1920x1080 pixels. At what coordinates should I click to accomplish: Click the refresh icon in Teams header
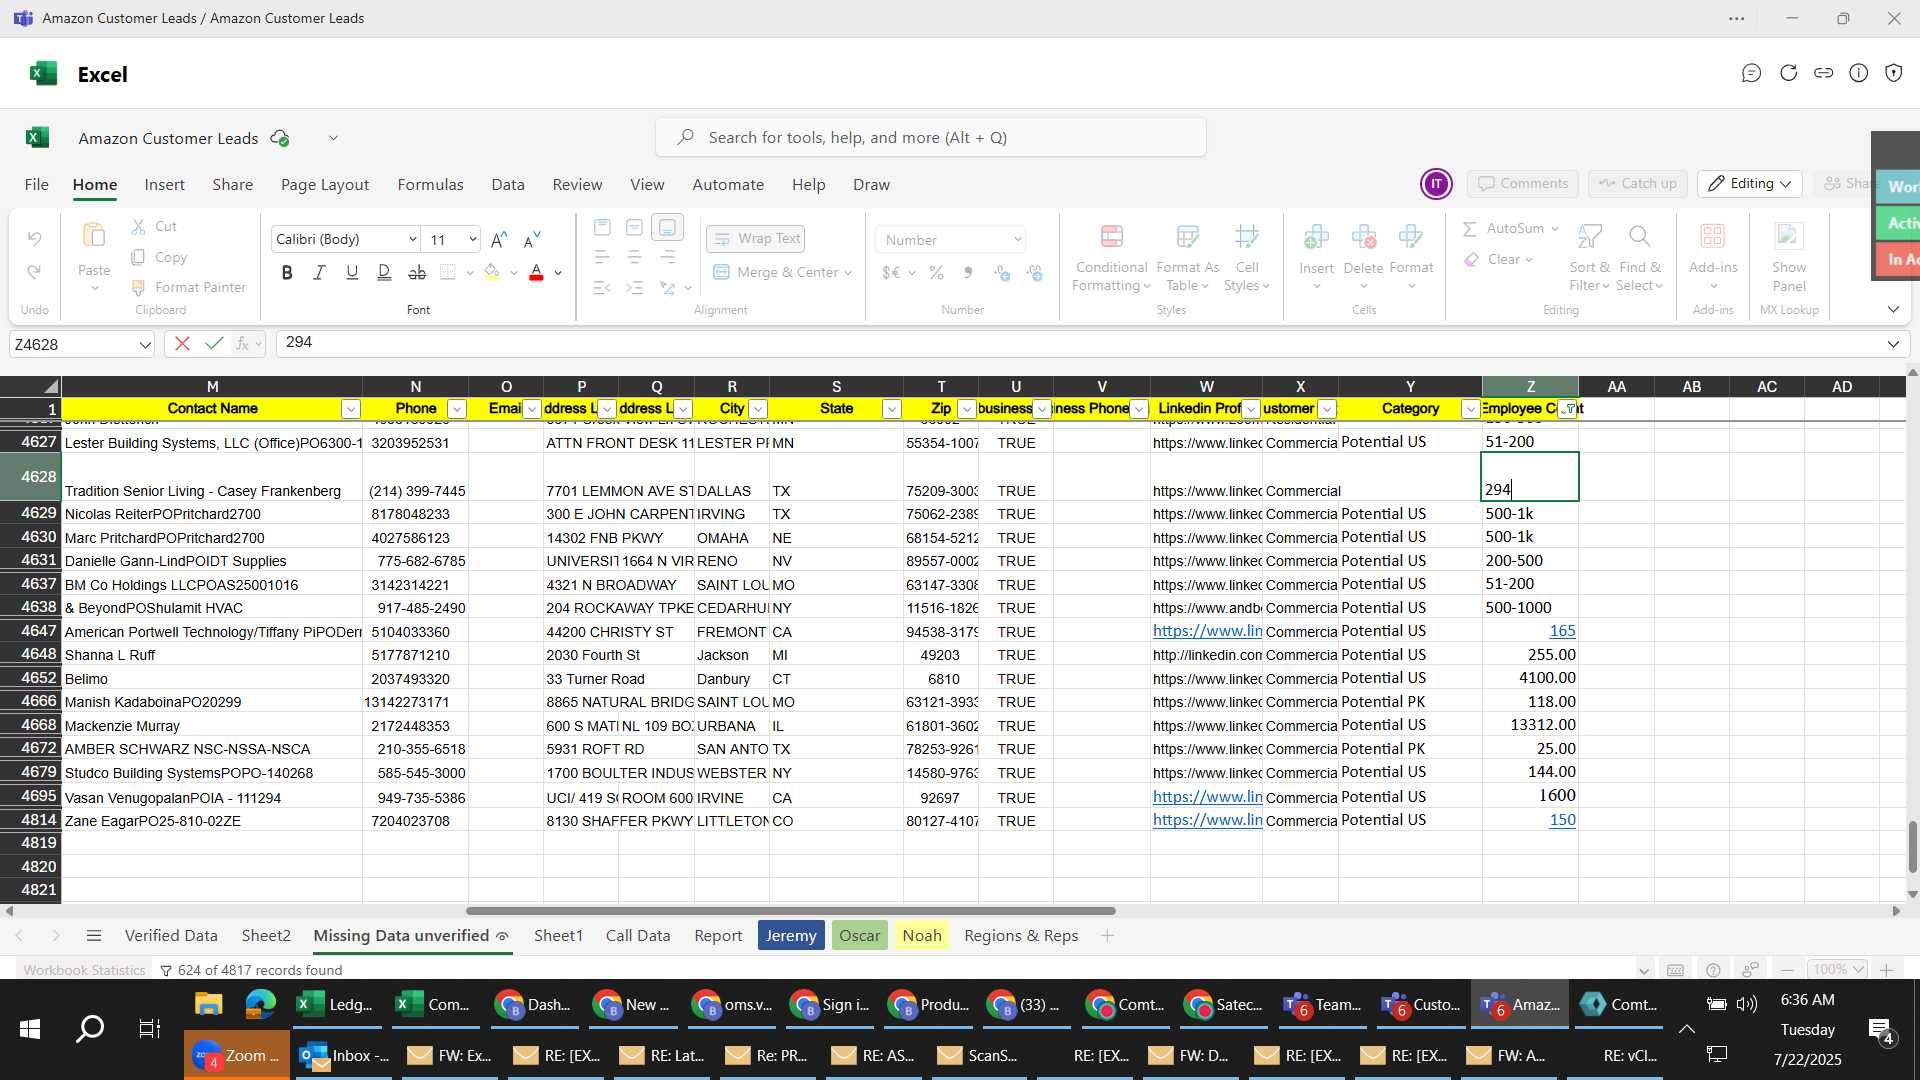click(x=1788, y=73)
